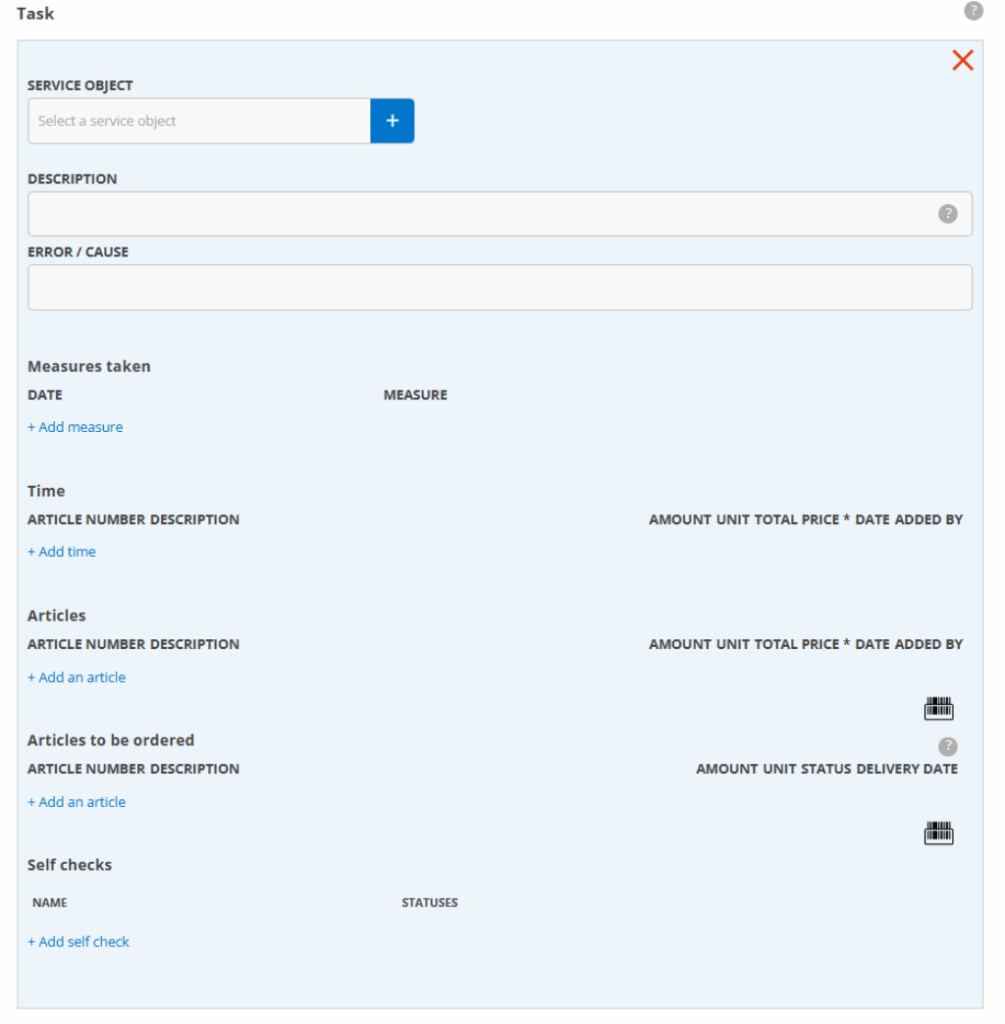
Task: Click the plus button beside service object
Action: (392, 121)
